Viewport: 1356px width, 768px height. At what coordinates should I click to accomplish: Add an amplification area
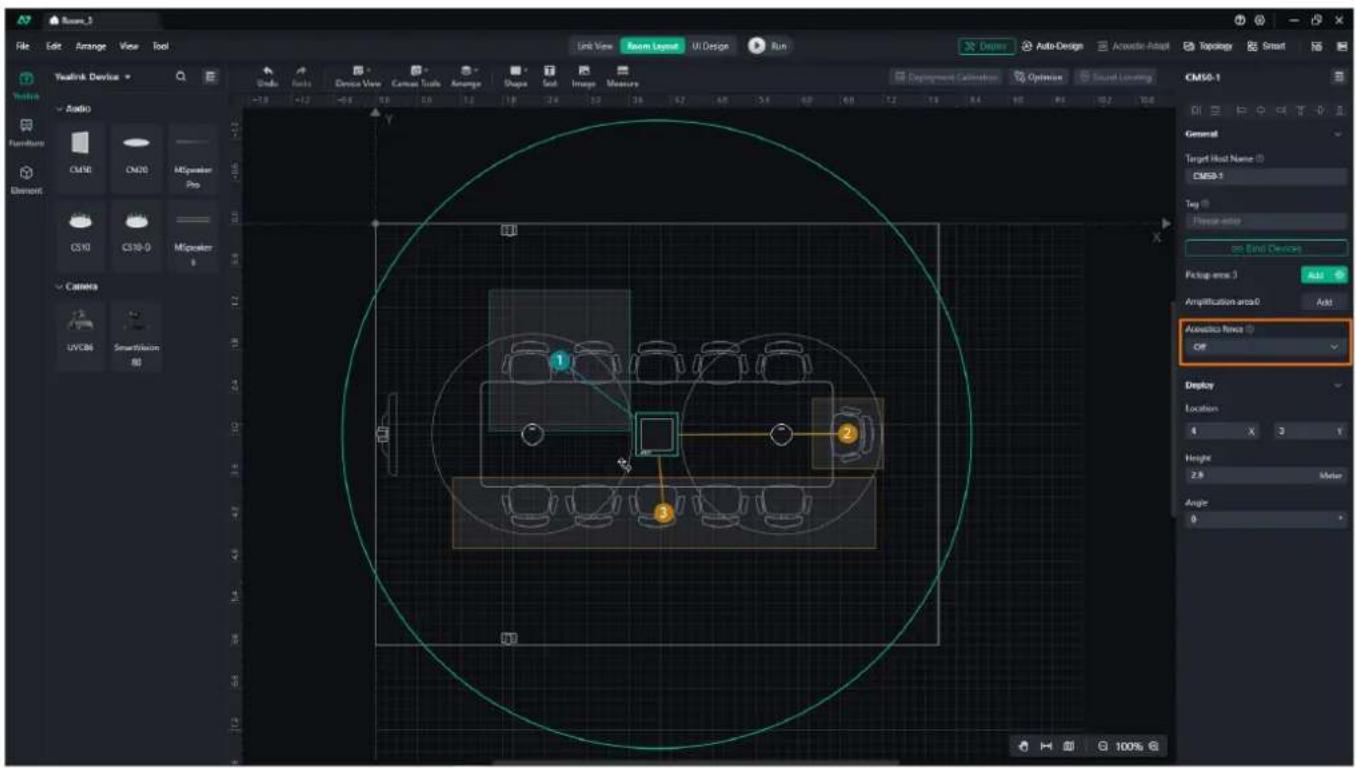tap(1323, 301)
